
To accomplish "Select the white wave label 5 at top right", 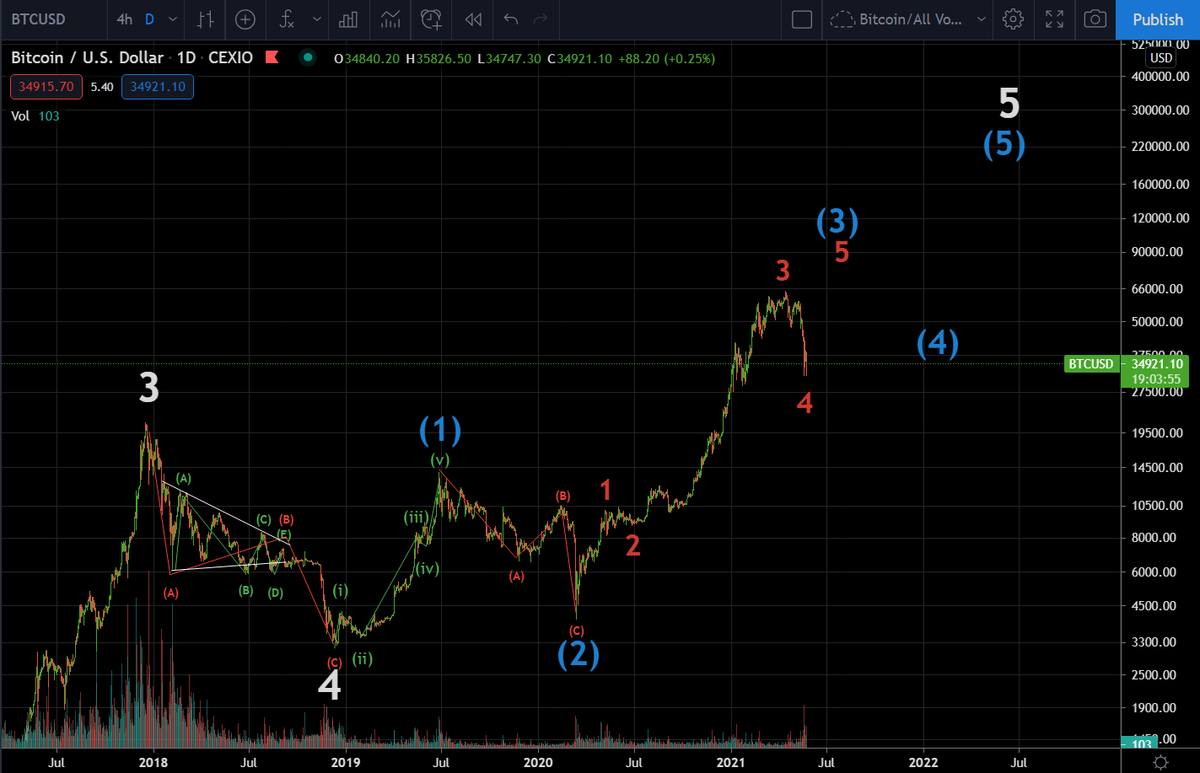I will (x=1009, y=103).
